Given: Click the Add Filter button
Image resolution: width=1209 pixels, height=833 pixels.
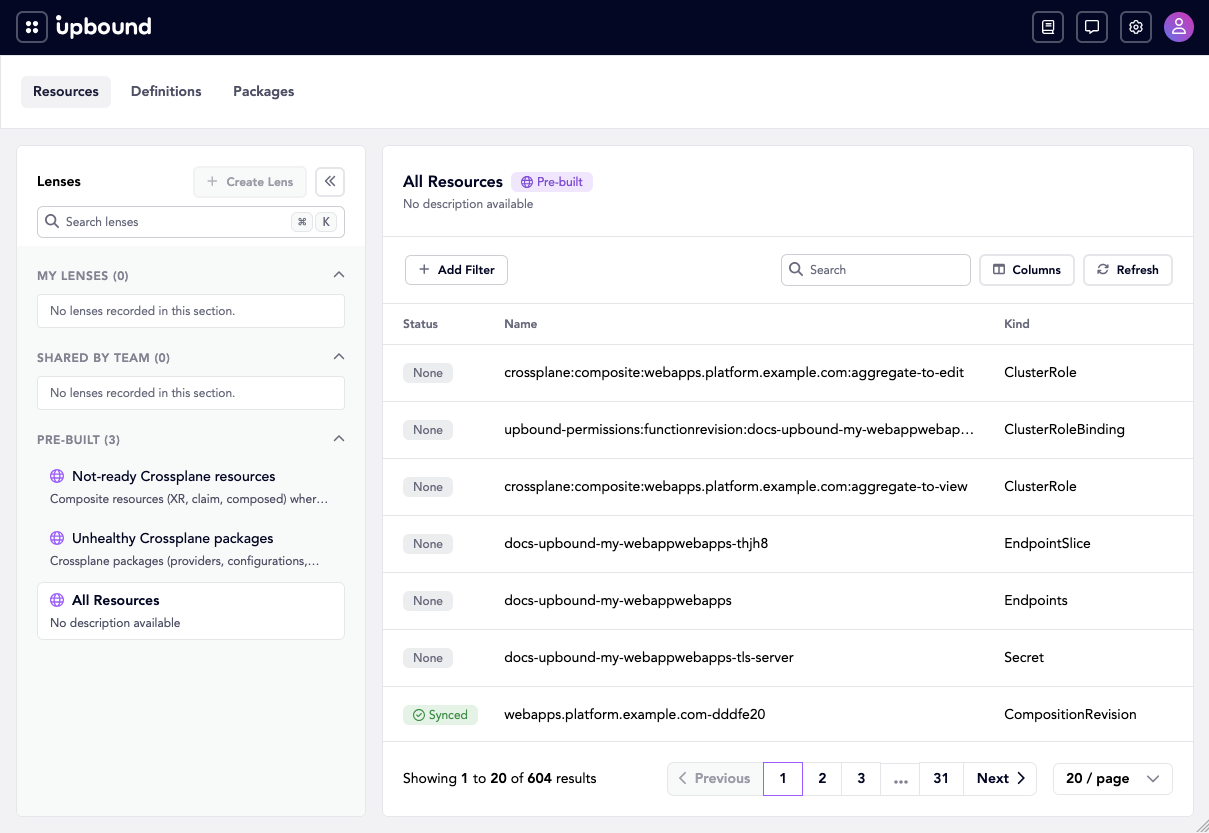Looking at the screenshot, I should (457, 270).
